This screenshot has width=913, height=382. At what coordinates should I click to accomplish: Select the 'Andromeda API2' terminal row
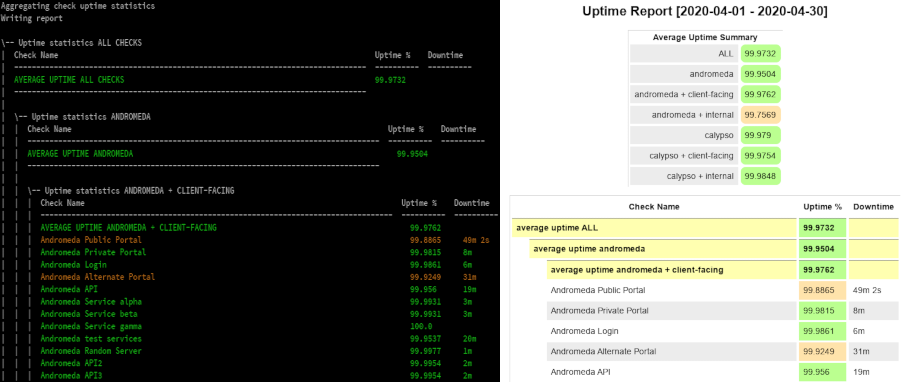pos(71,363)
